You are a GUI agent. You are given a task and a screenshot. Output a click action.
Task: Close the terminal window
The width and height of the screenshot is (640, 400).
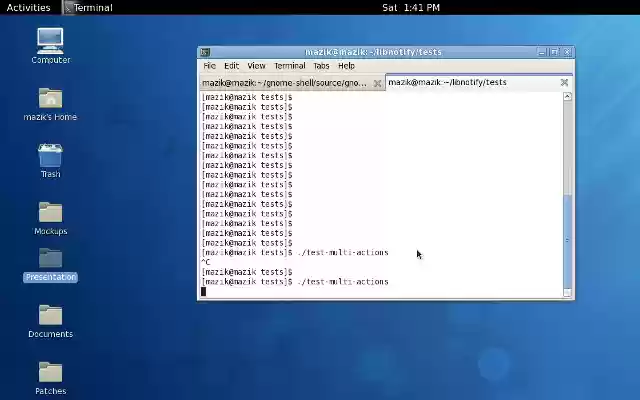(567, 52)
